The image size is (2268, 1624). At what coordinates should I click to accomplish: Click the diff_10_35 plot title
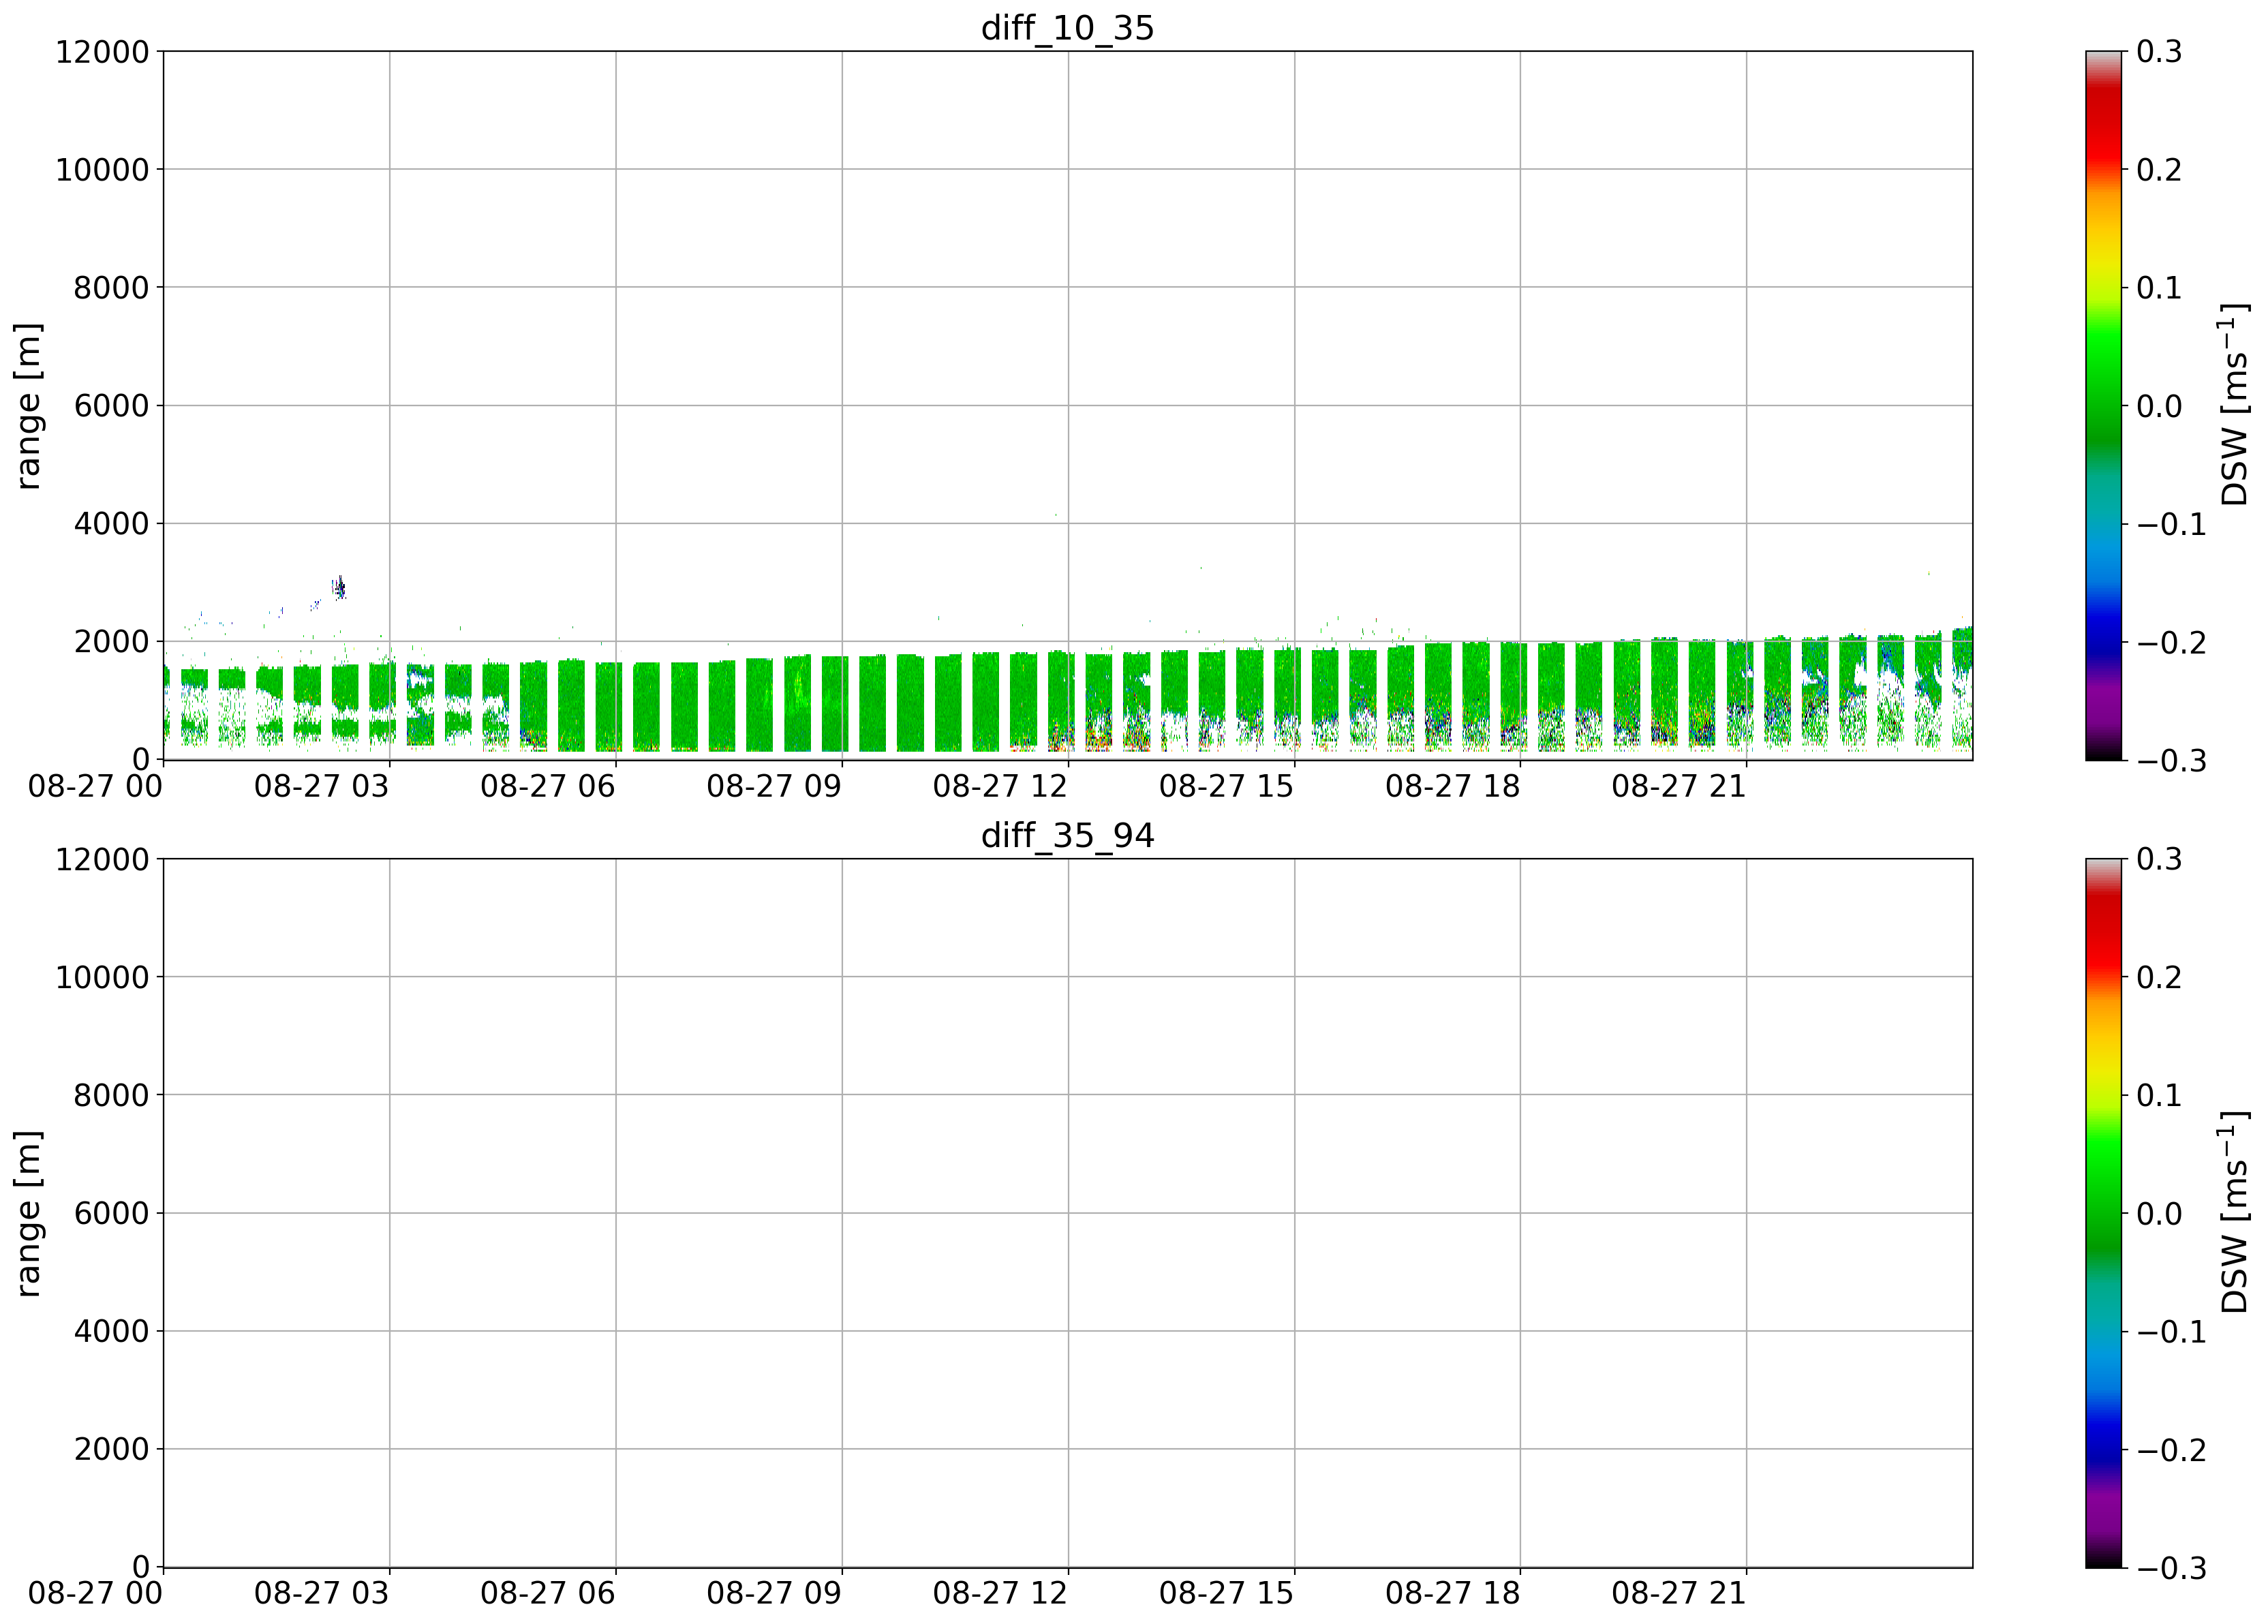click(1067, 28)
